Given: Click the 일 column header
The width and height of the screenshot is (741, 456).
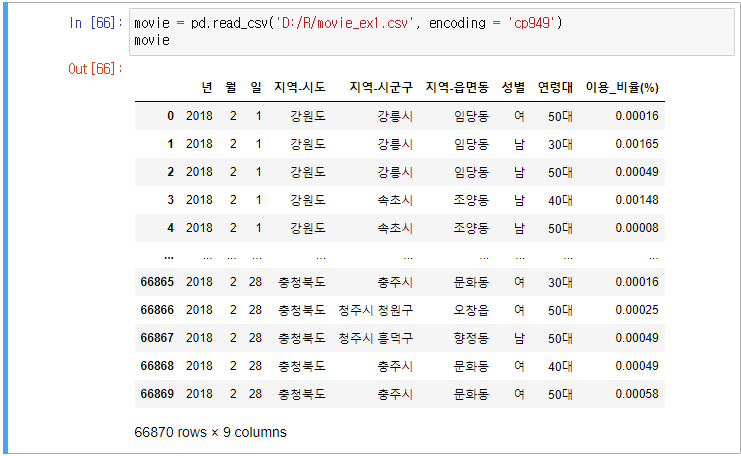Looking at the screenshot, I should (x=256, y=87).
